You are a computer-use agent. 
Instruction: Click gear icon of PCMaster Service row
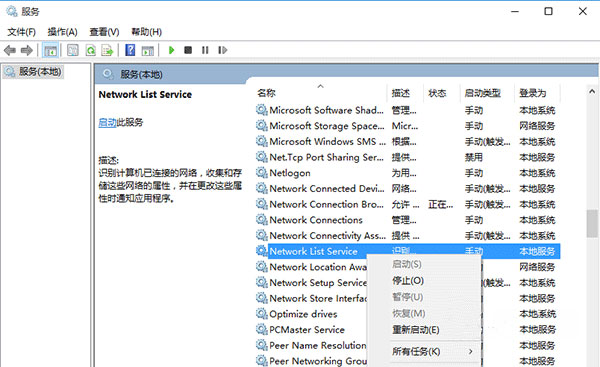click(x=262, y=330)
